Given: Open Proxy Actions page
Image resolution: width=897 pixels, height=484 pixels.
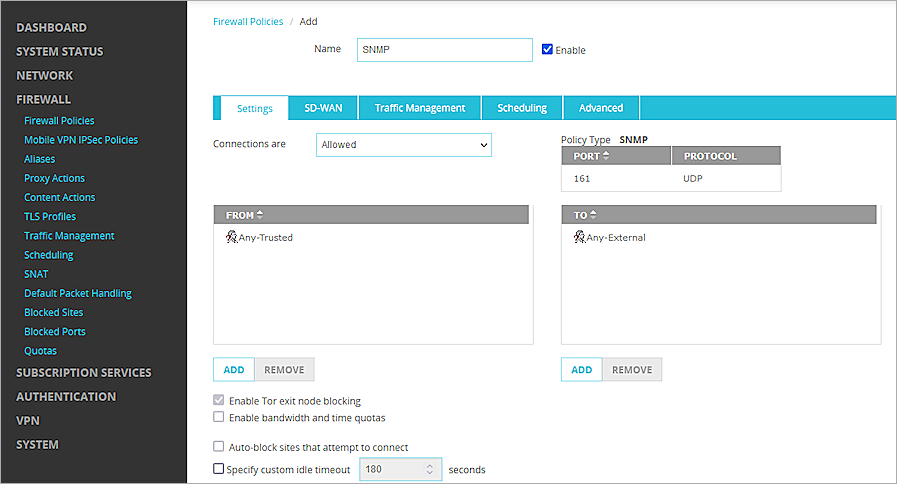Looking at the screenshot, I should point(54,178).
